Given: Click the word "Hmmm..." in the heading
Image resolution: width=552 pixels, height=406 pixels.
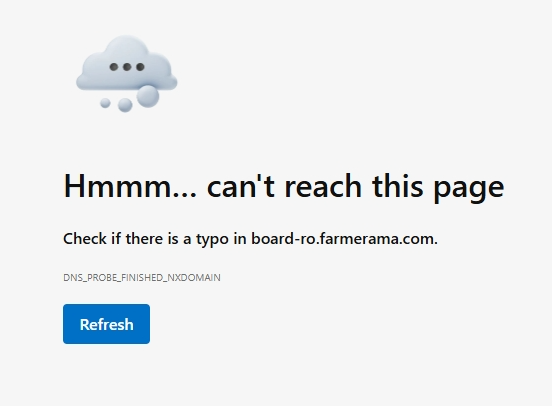Looking at the screenshot, I should pos(130,186).
